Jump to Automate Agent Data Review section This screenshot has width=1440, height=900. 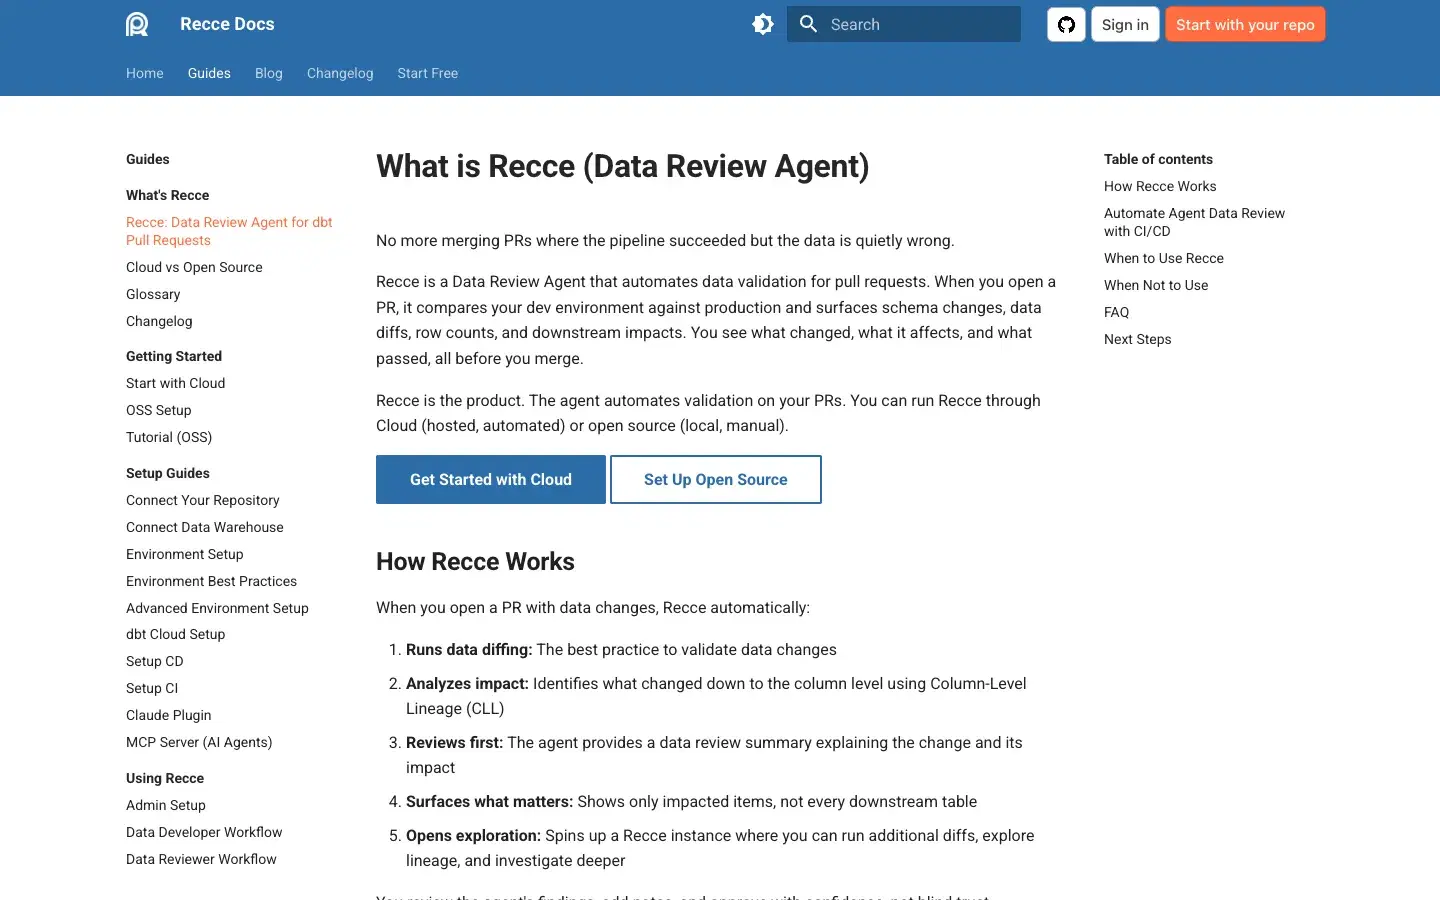[x=1194, y=222]
